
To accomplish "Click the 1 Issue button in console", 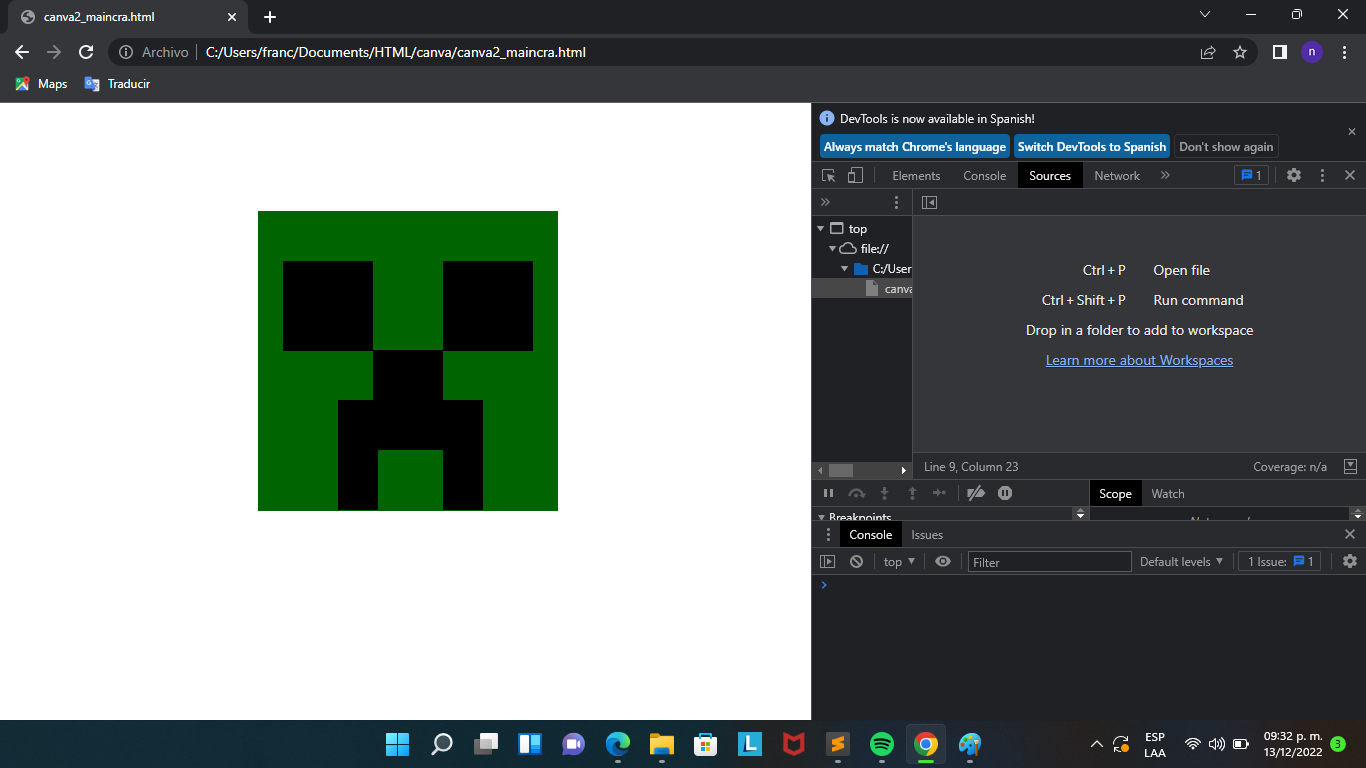I will (x=1281, y=562).
